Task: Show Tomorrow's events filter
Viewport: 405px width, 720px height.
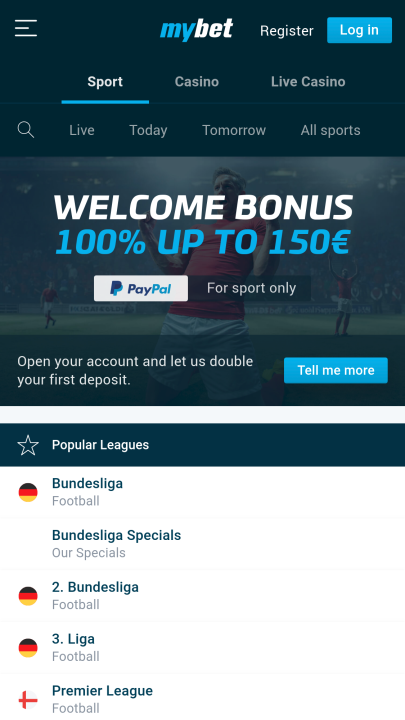Action: 234,130
